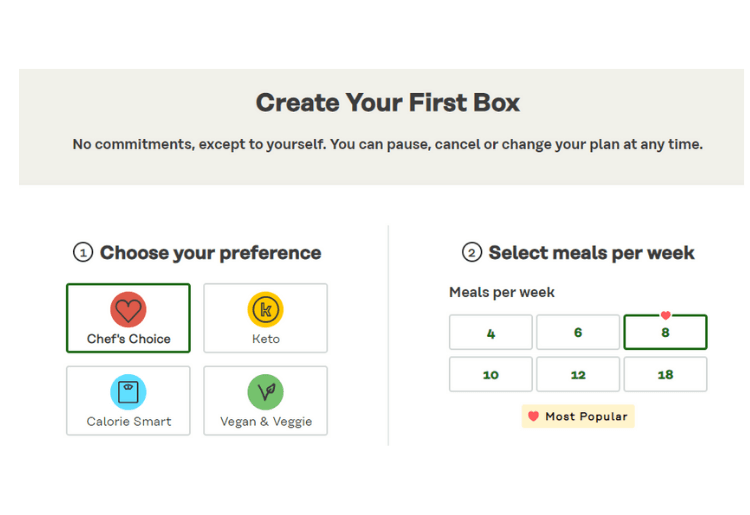Click the Keto yellow K icon

click(x=265, y=310)
